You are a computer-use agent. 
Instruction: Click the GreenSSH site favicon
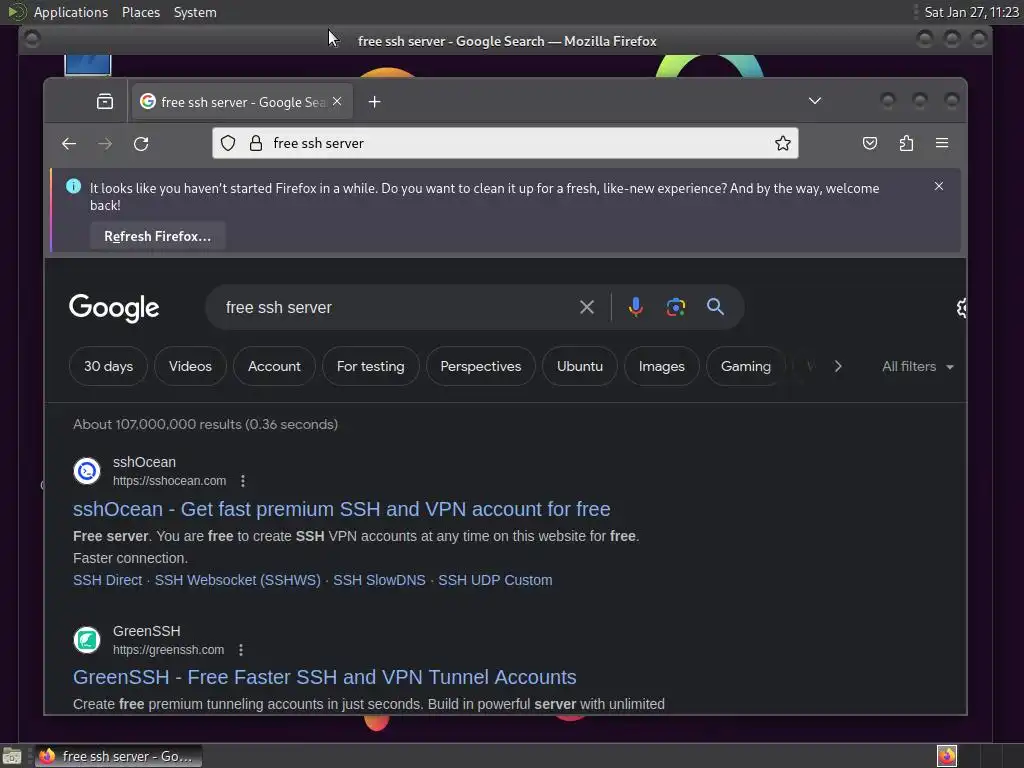point(87,640)
